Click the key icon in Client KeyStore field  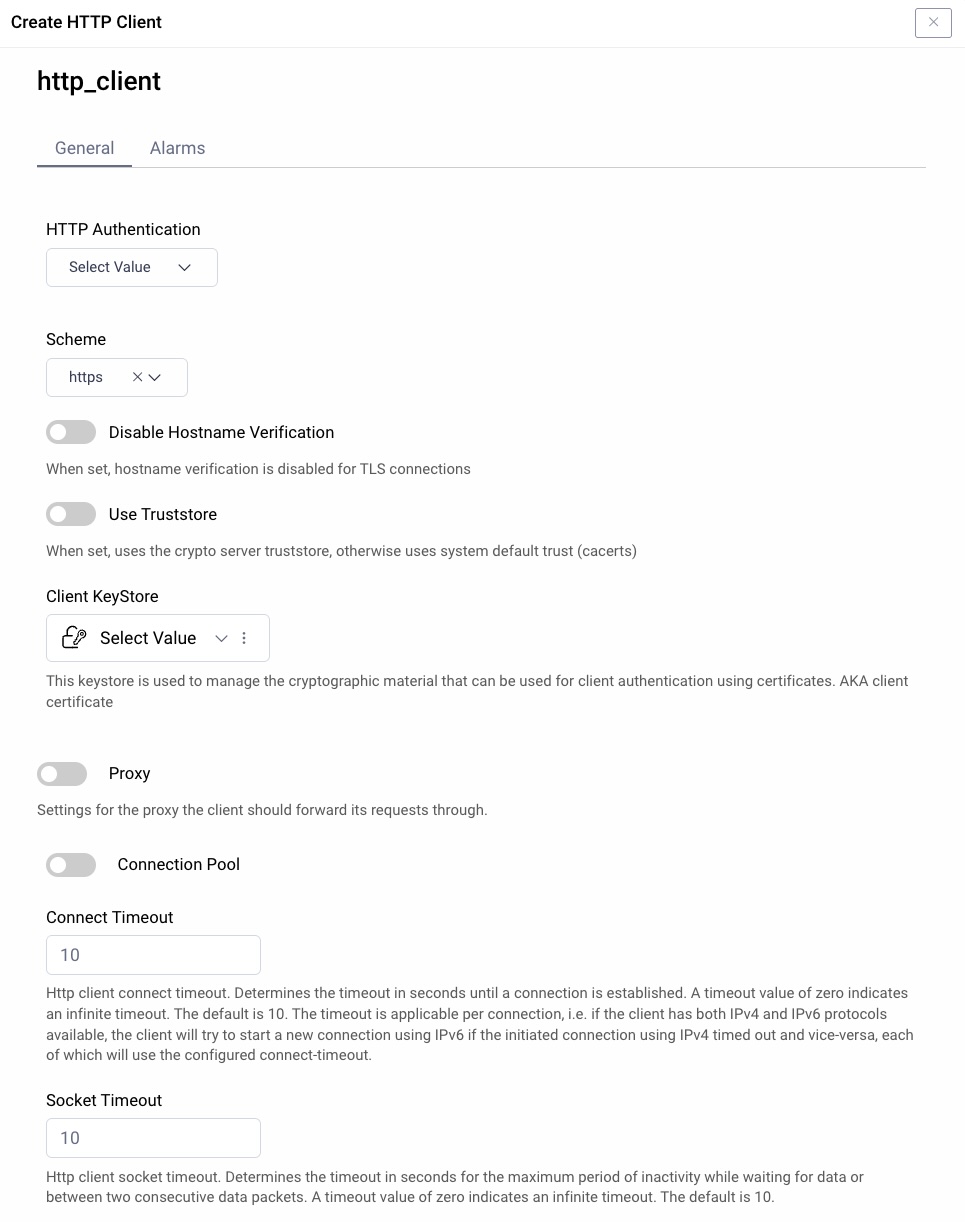72,638
